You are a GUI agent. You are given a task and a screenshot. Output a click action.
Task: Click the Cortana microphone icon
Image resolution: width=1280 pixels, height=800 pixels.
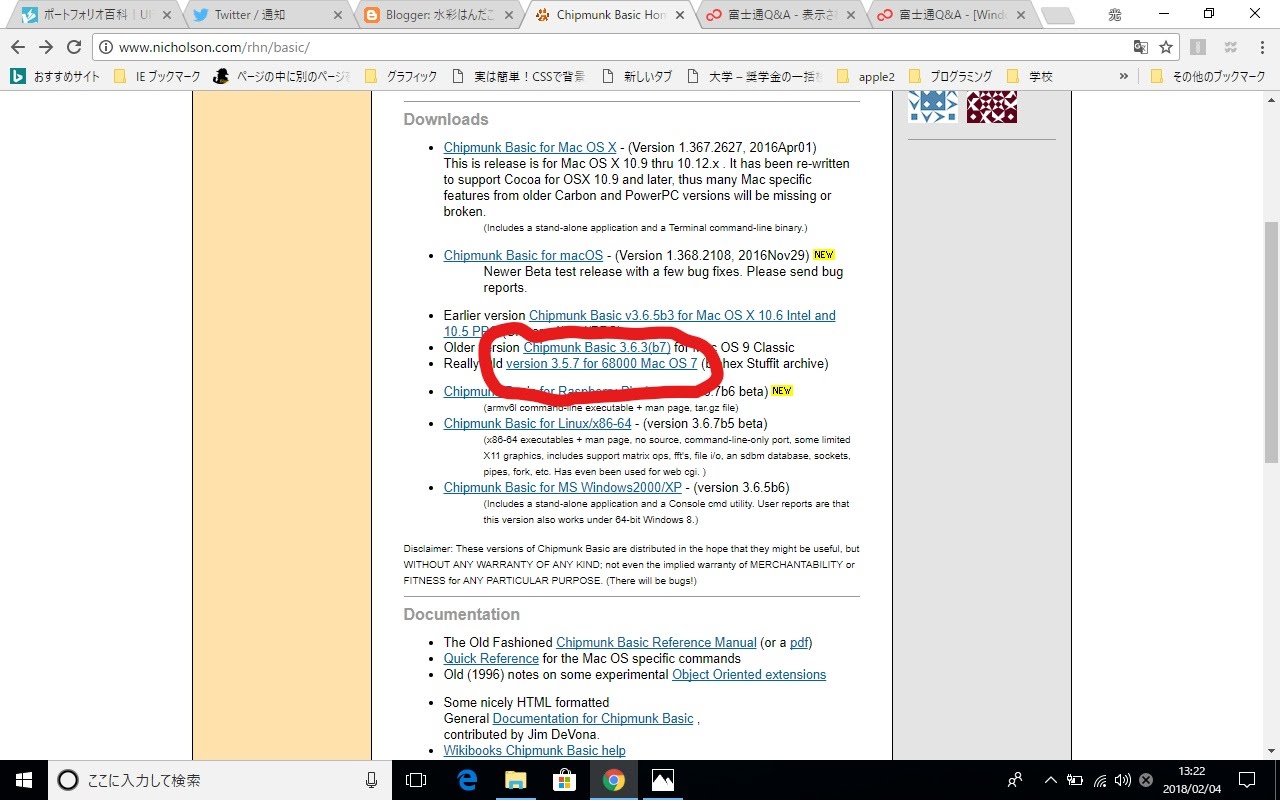(372, 780)
